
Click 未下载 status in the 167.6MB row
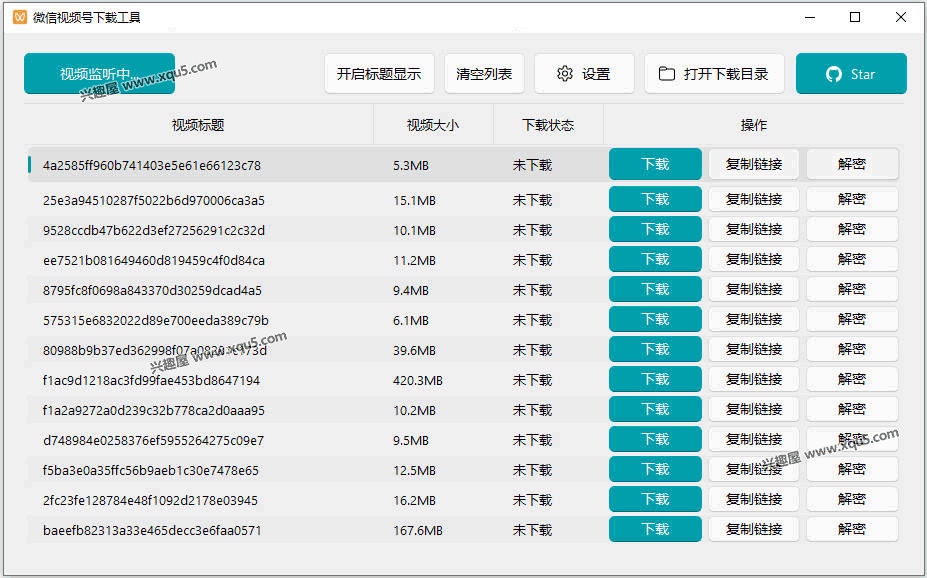coord(532,530)
